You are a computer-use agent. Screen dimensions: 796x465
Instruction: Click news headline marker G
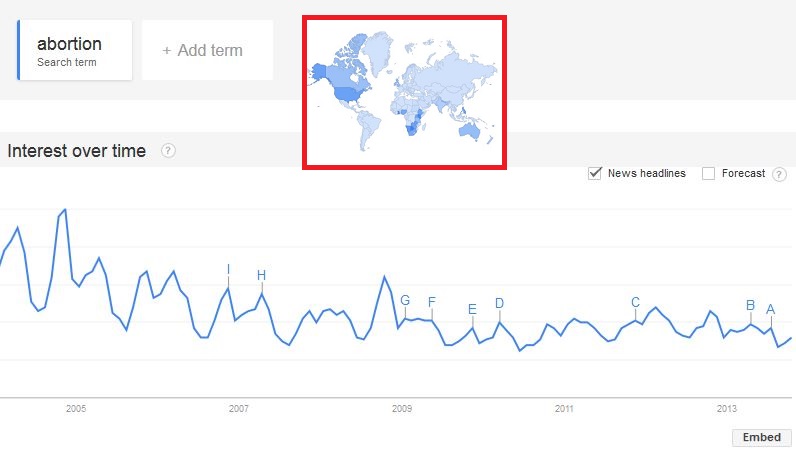(405, 300)
